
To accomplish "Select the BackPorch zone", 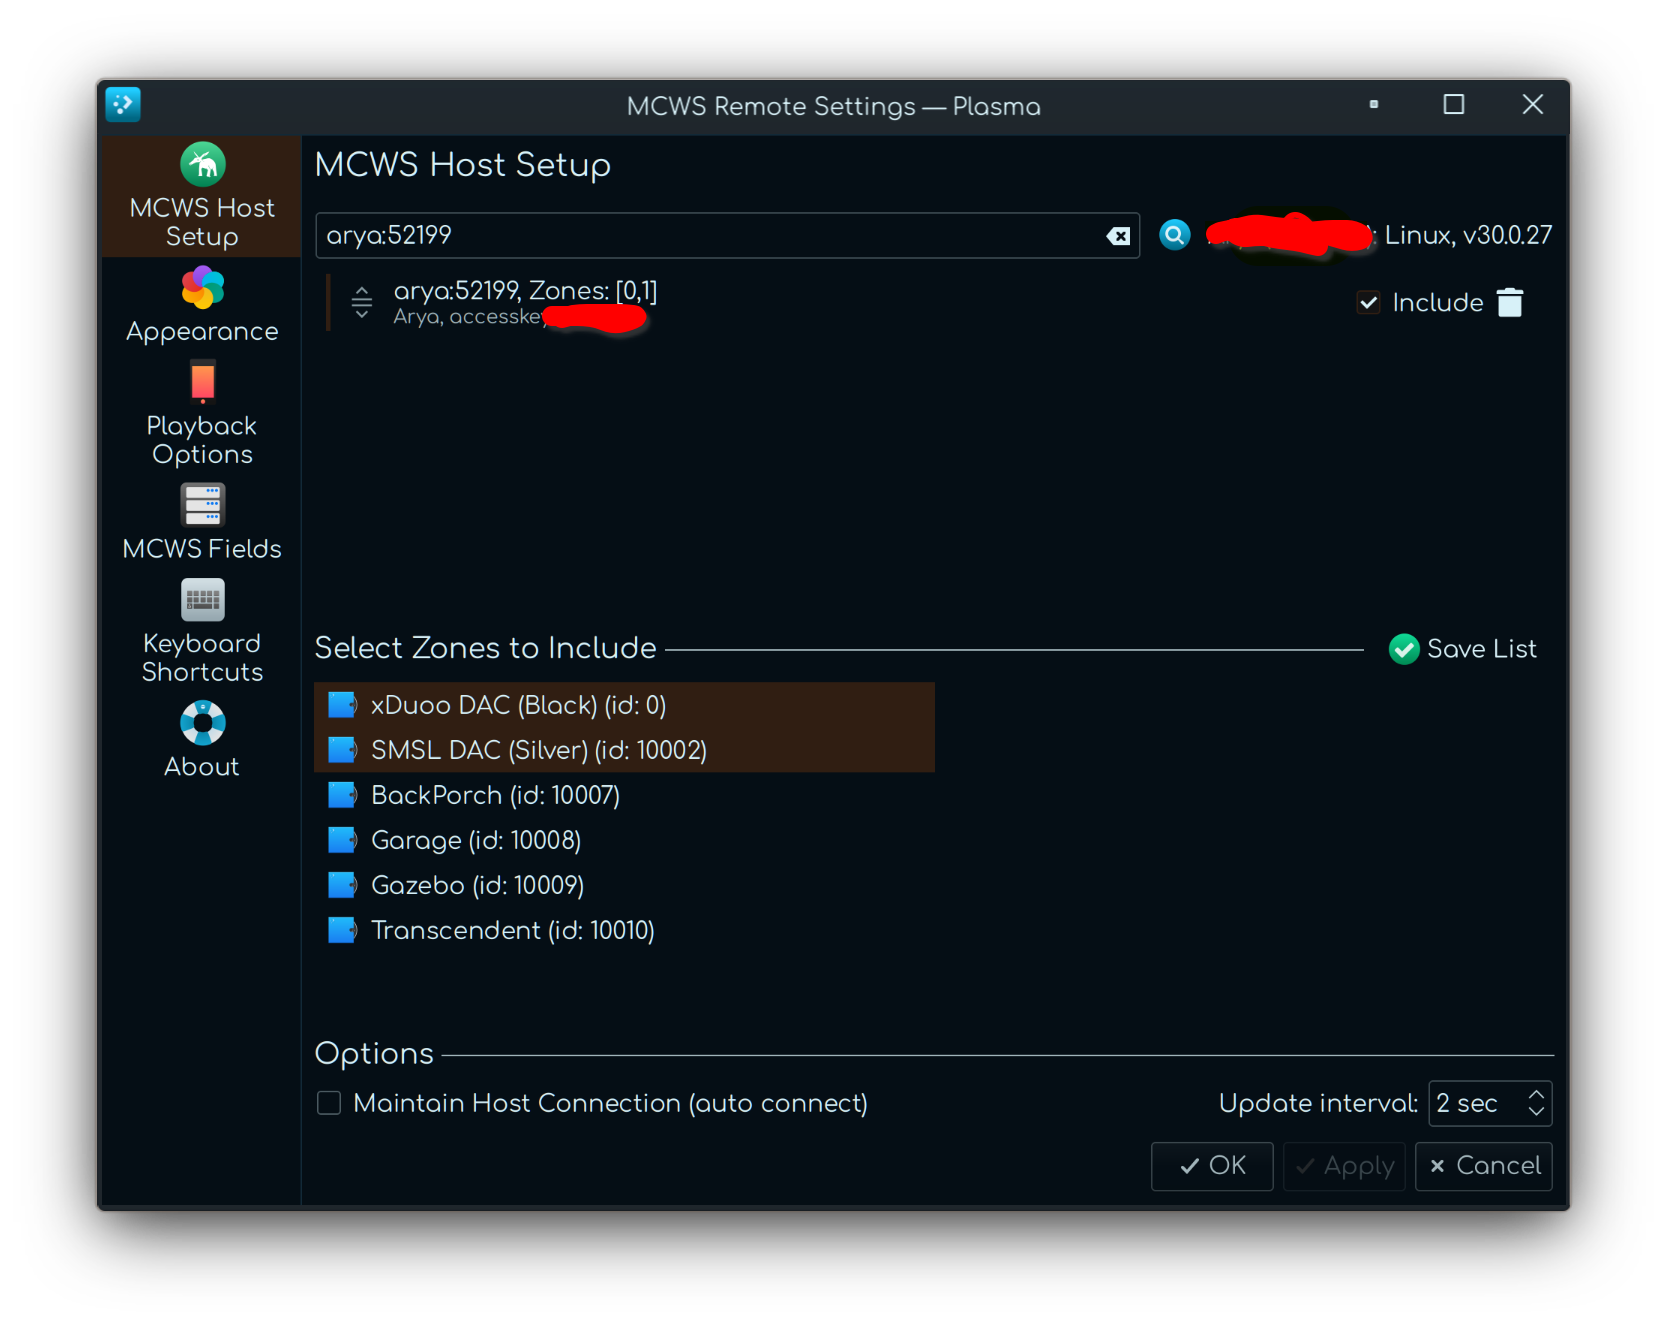I will 624,795.
